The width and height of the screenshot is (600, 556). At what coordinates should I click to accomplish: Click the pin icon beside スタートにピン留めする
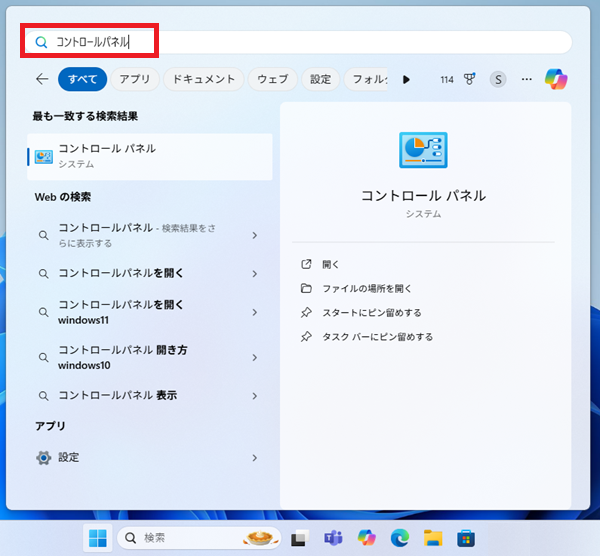(x=306, y=313)
